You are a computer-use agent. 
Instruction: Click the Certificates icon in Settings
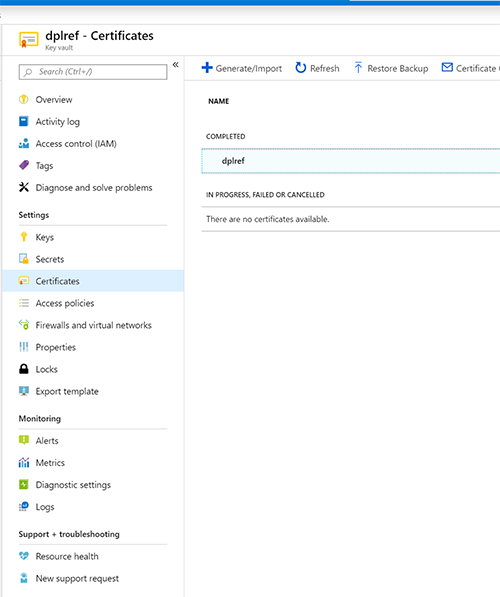click(24, 281)
